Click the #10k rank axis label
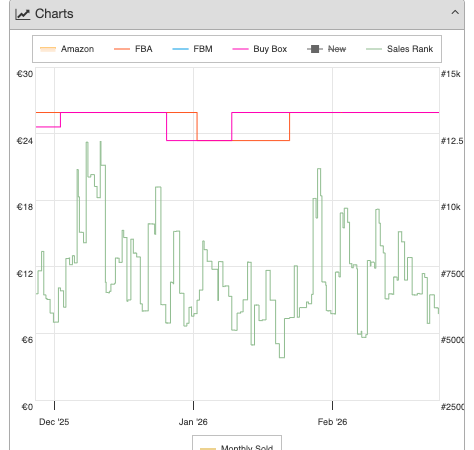 coord(451,207)
